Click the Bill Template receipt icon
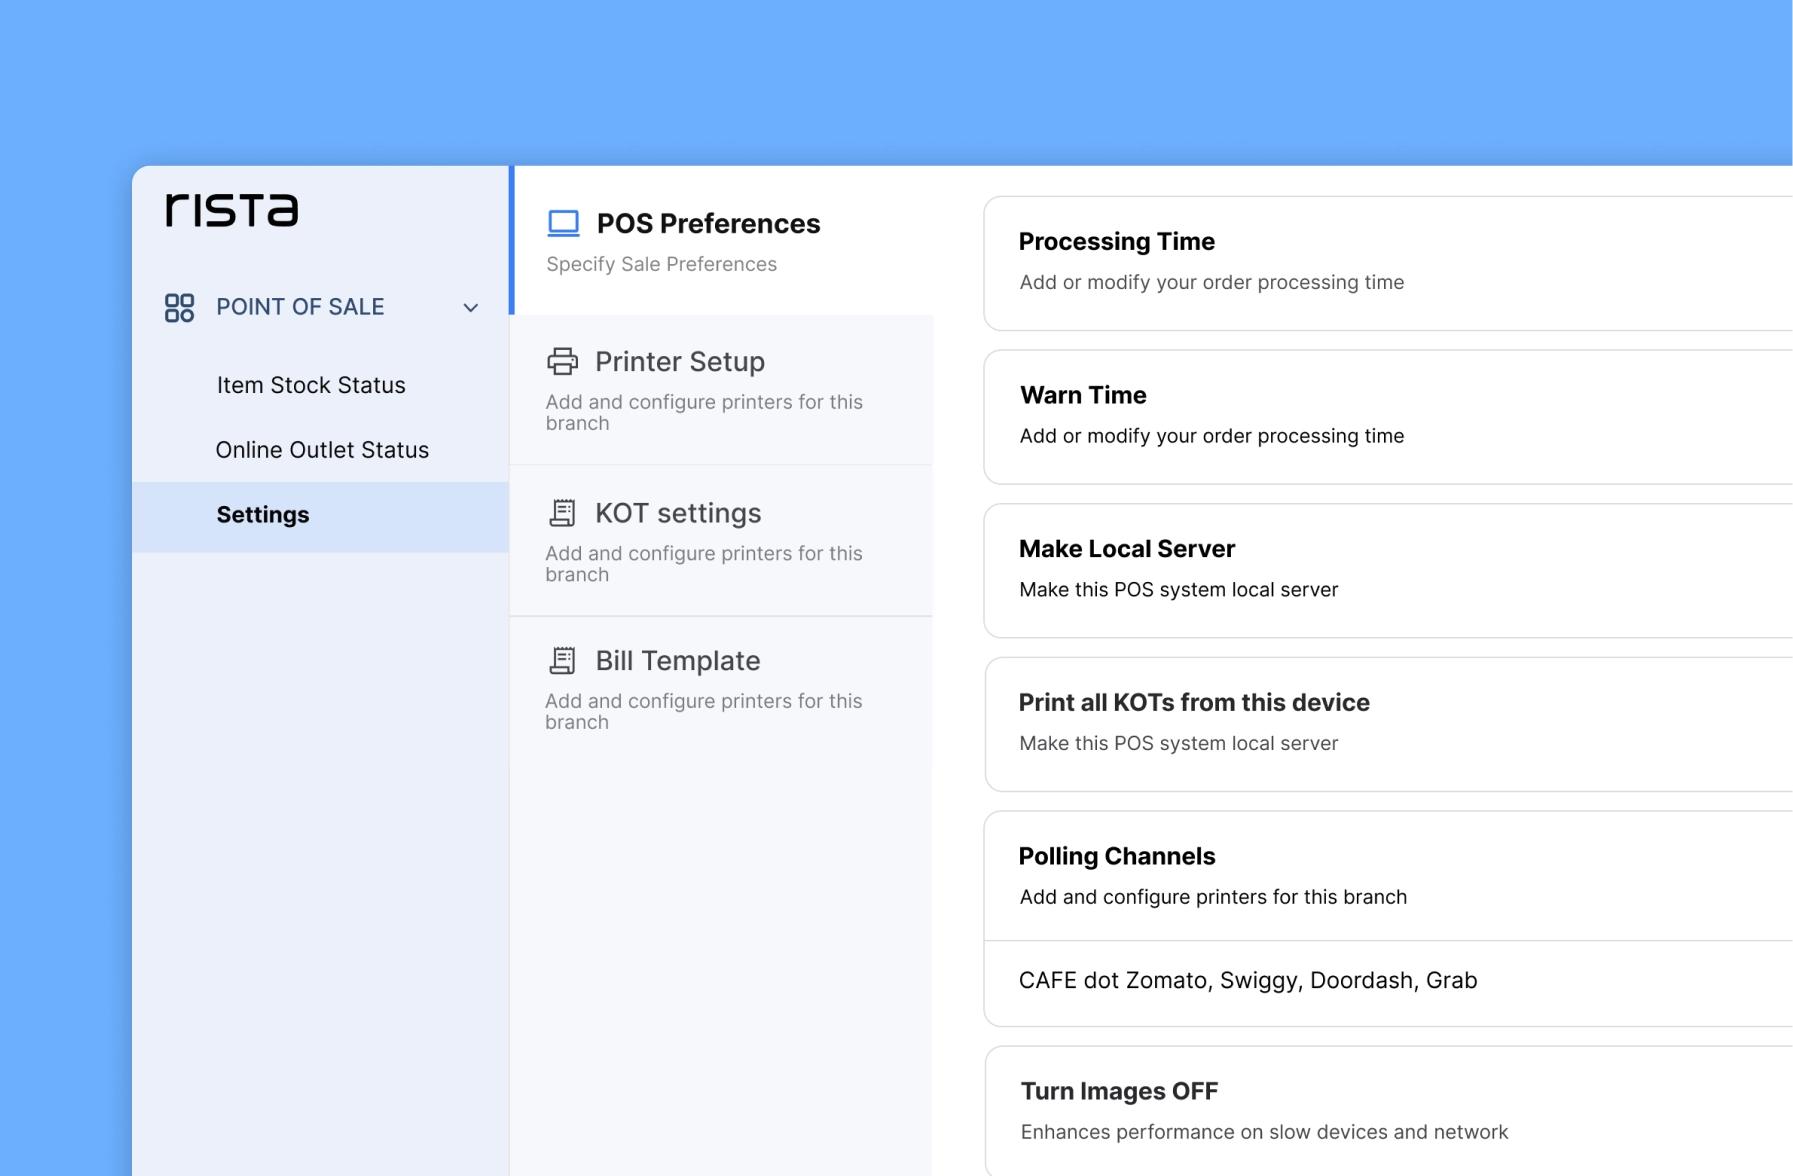 562,660
